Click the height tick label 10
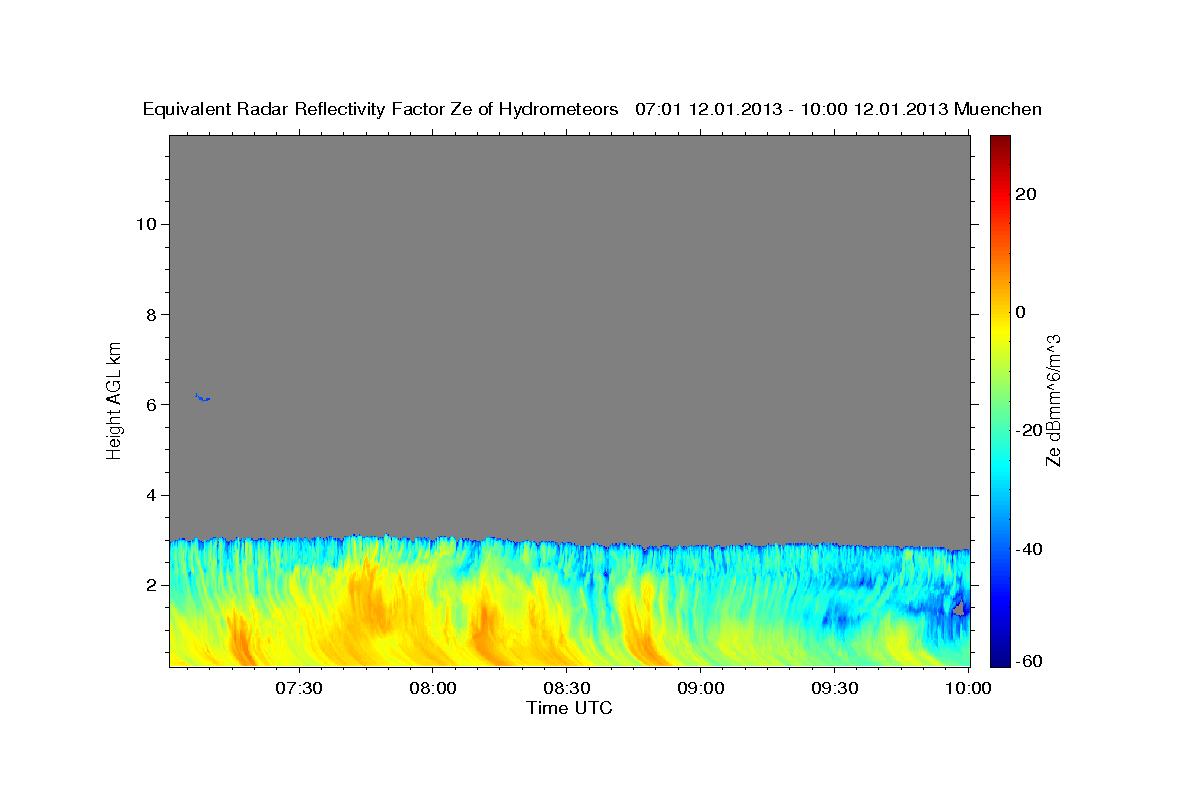 point(145,224)
